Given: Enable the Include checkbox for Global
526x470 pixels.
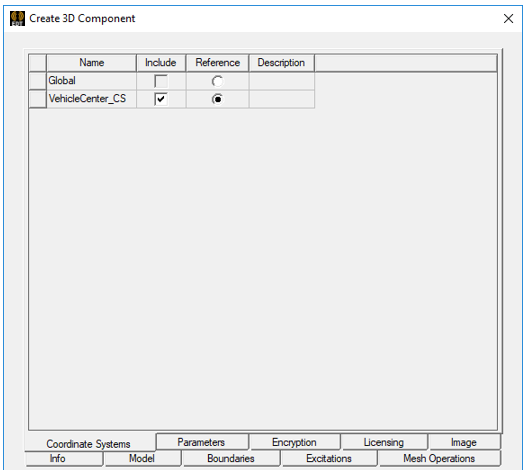Looking at the screenshot, I should click(161, 81).
